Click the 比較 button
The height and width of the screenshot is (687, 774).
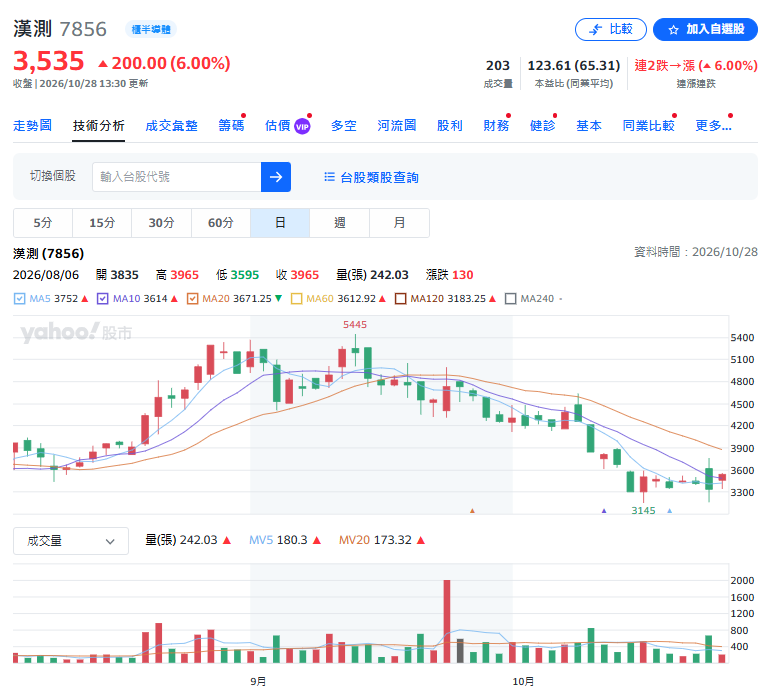click(611, 30)
